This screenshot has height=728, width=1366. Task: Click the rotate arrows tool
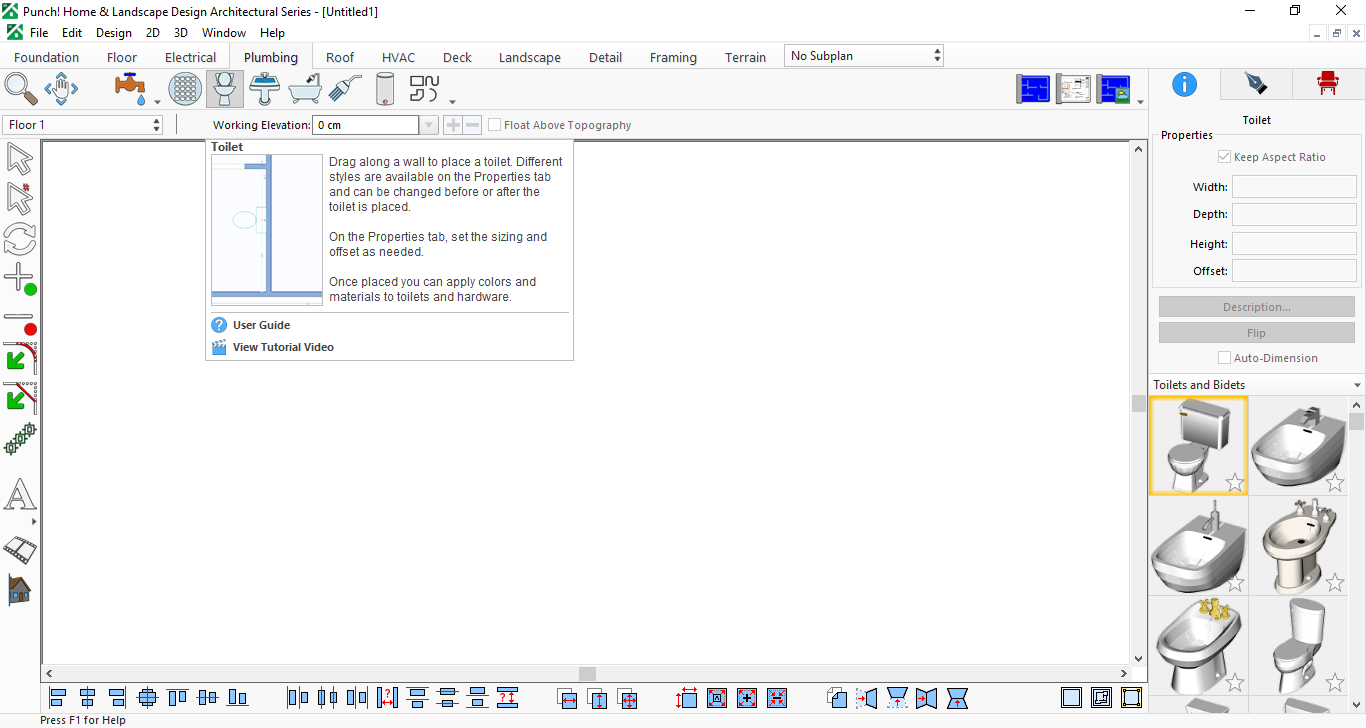(x=20, y=239)
